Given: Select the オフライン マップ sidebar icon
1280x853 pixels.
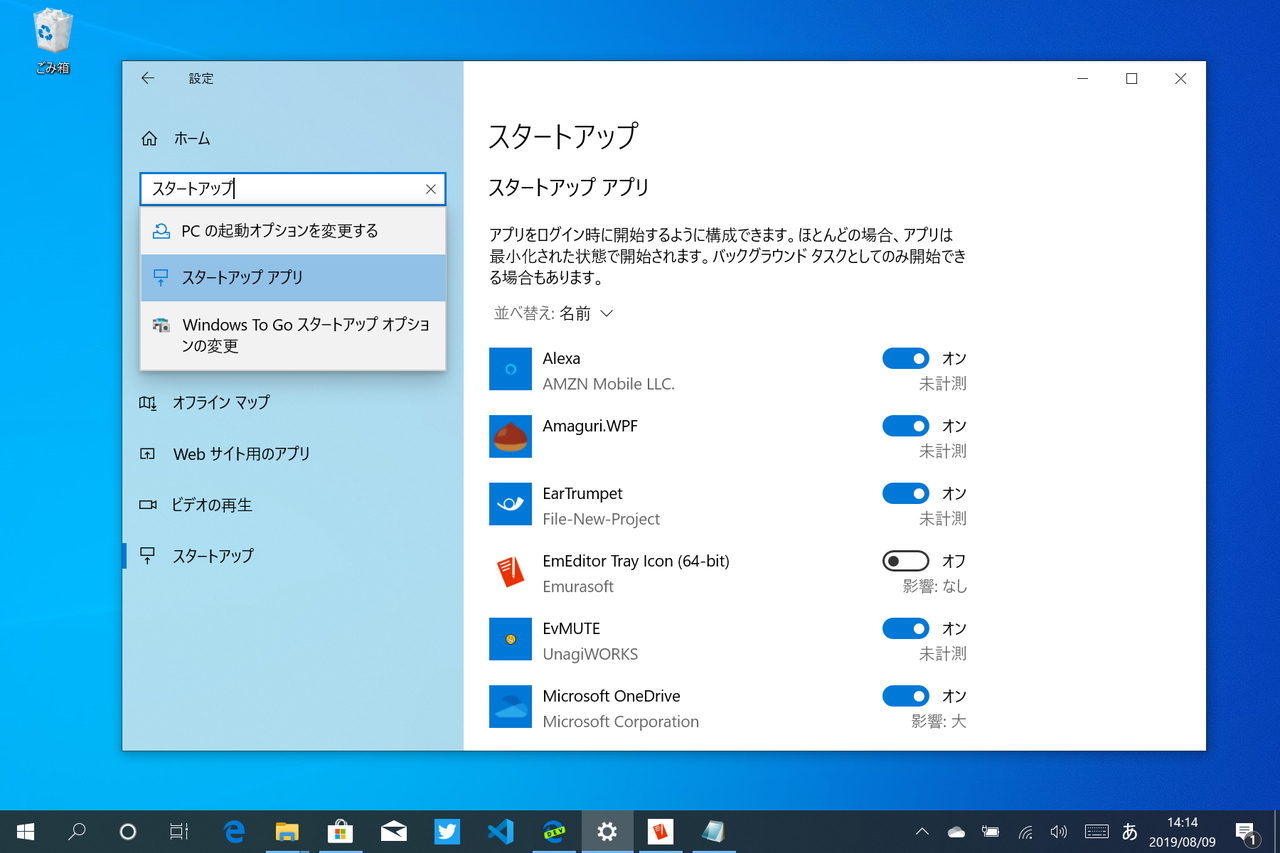Looking at the screenshot, I should pyautogui.click(x=148, y=402).
